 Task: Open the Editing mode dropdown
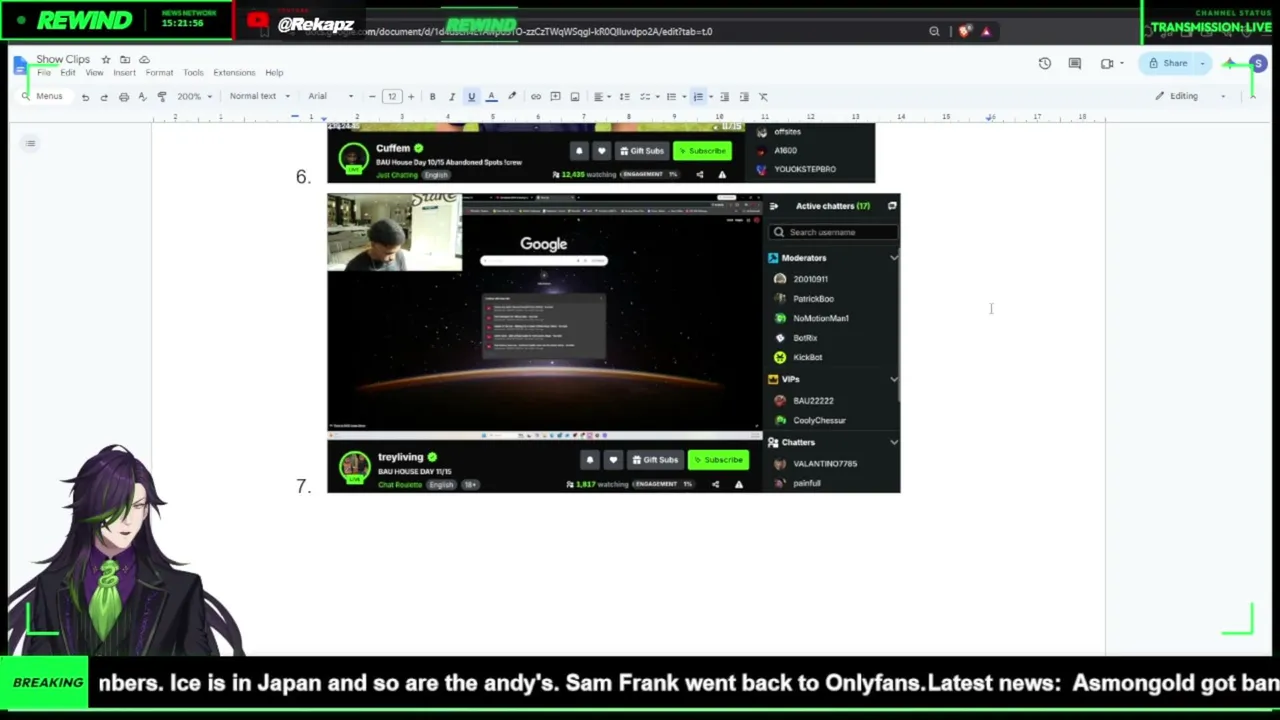[1190, 96]
